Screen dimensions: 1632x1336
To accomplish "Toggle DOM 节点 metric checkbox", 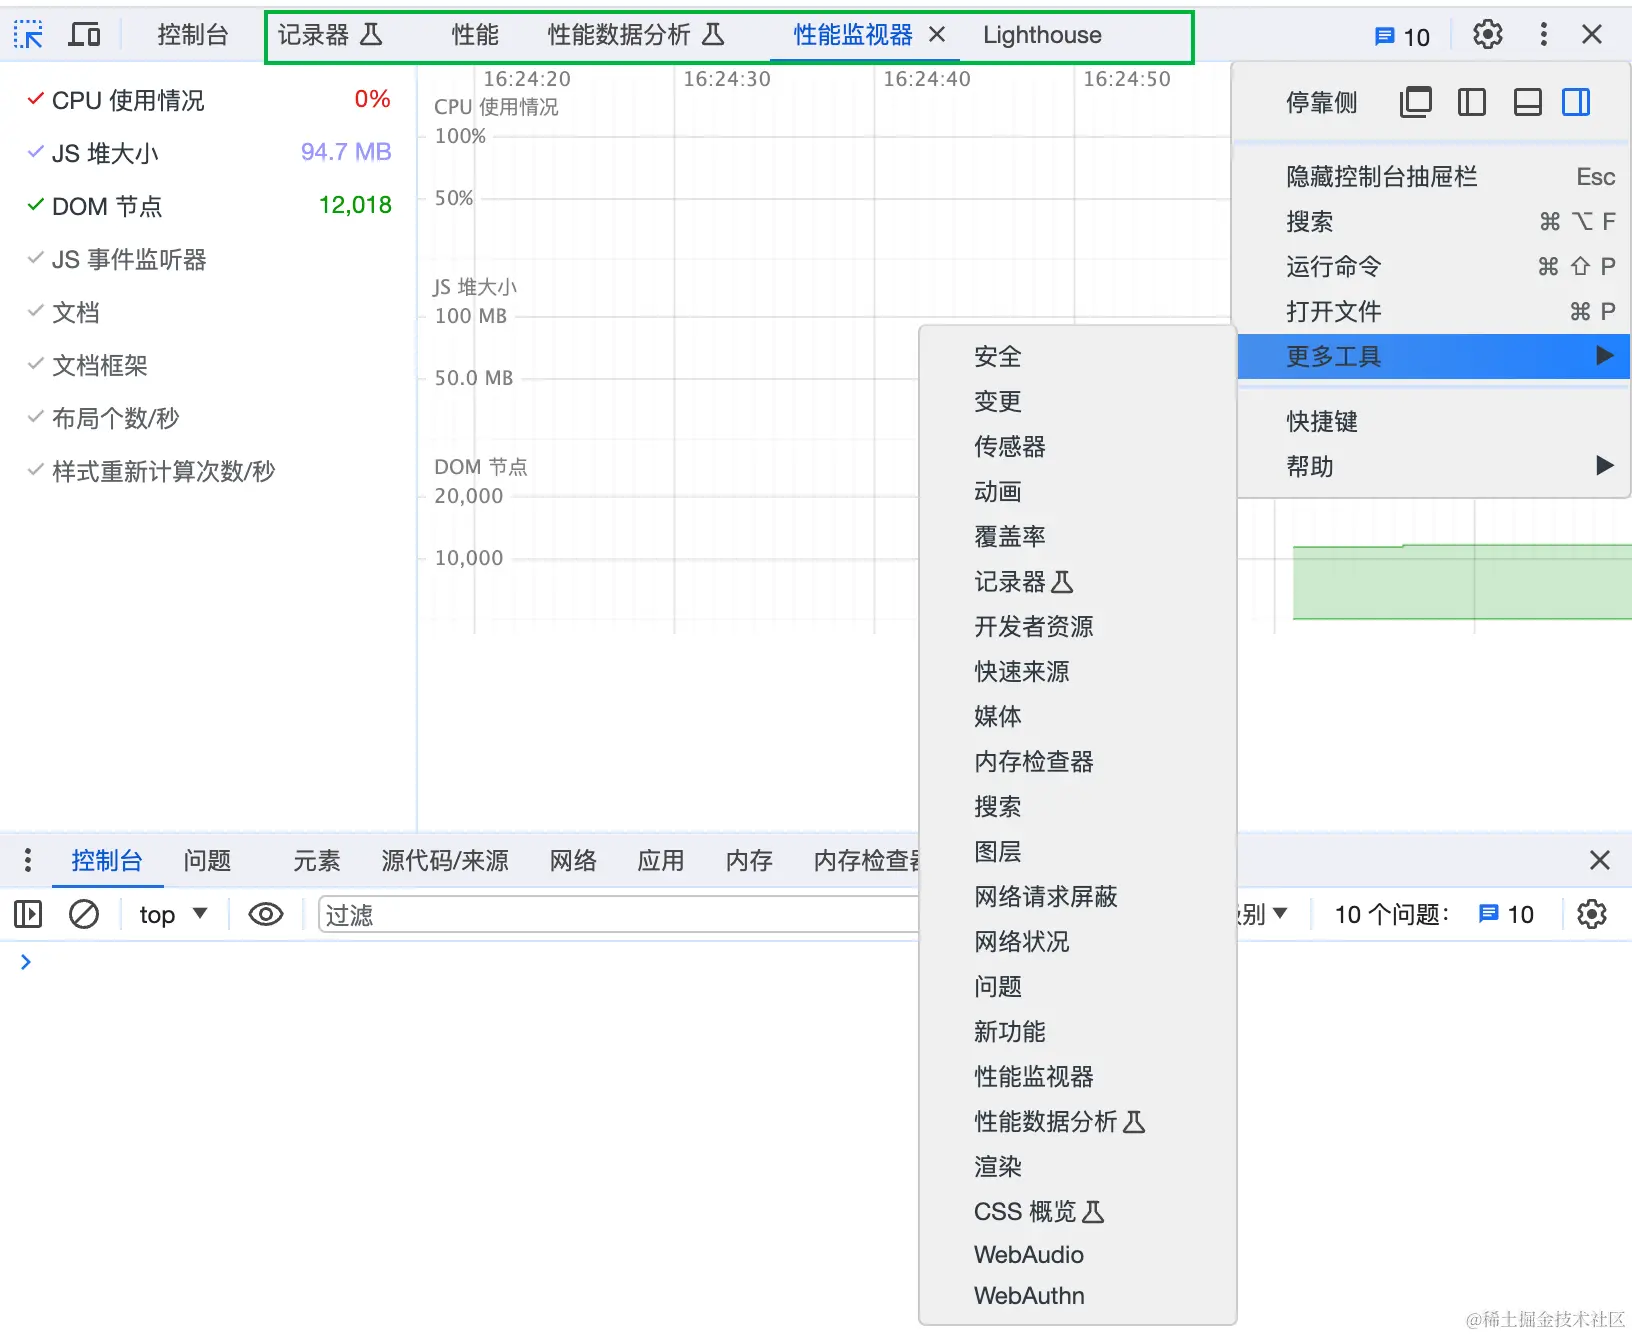I will pyautogui.click(x=36, y=205).
